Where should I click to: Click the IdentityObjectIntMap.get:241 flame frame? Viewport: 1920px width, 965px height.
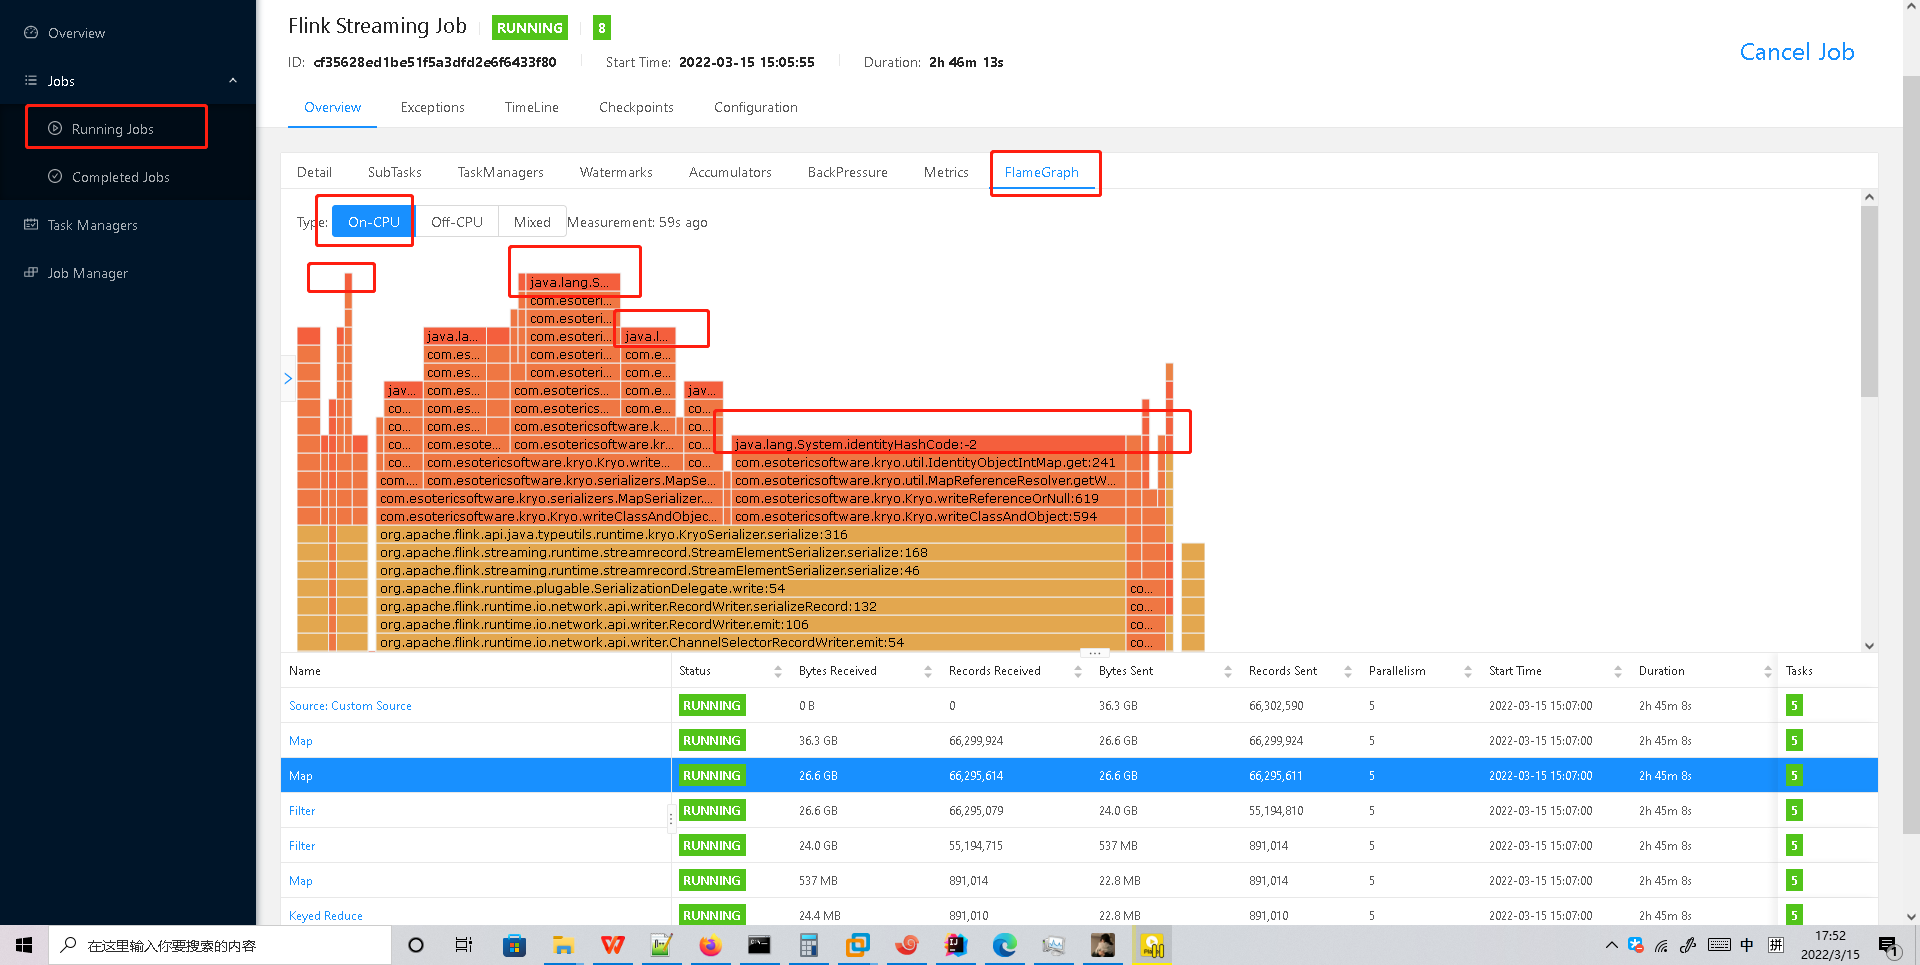[x=930, y=462]
